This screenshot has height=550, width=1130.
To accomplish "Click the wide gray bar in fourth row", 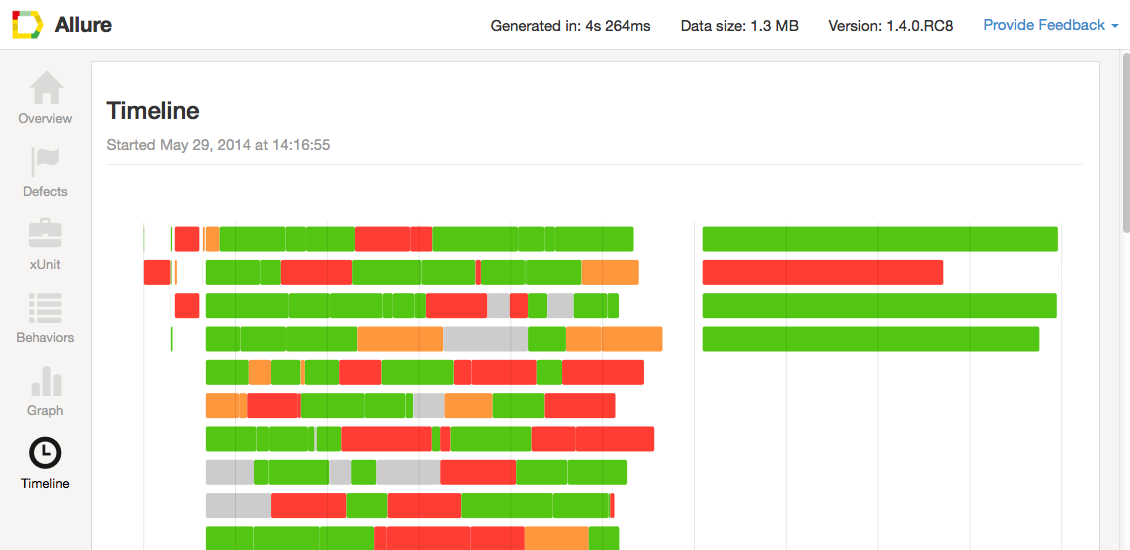I will [x=486, y=339].
